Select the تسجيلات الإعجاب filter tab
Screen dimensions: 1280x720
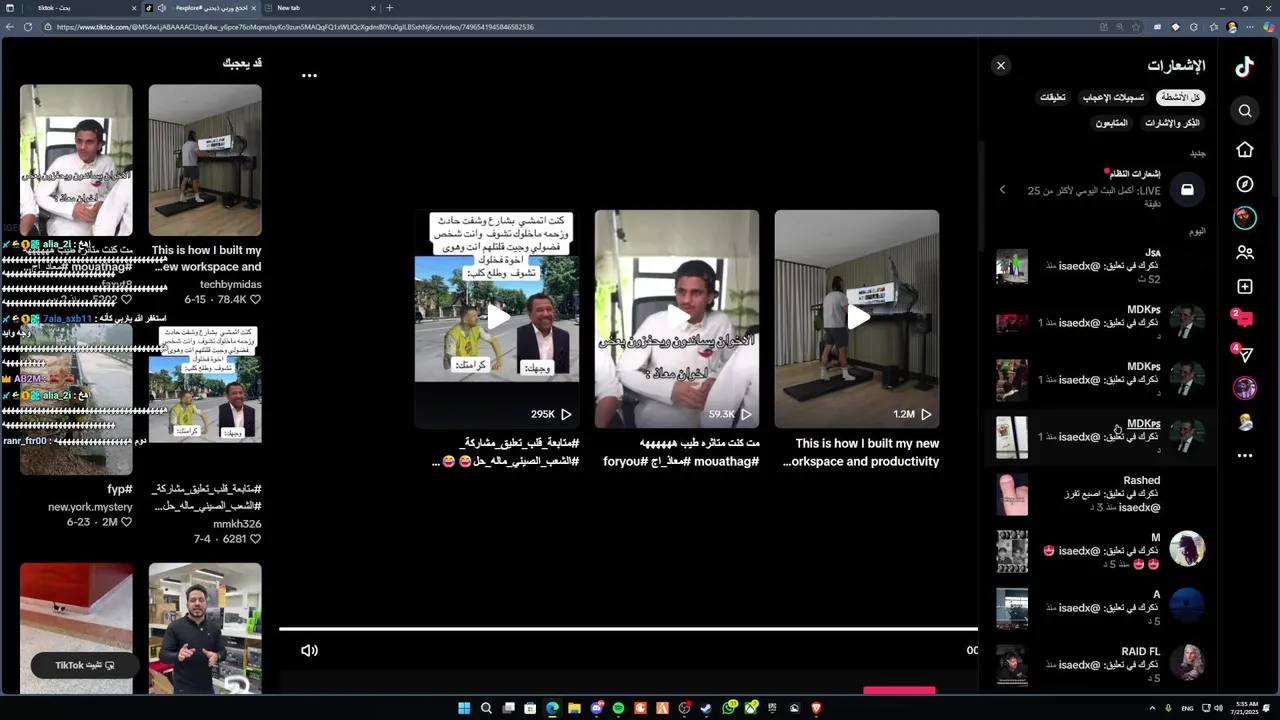(1114, 98)
